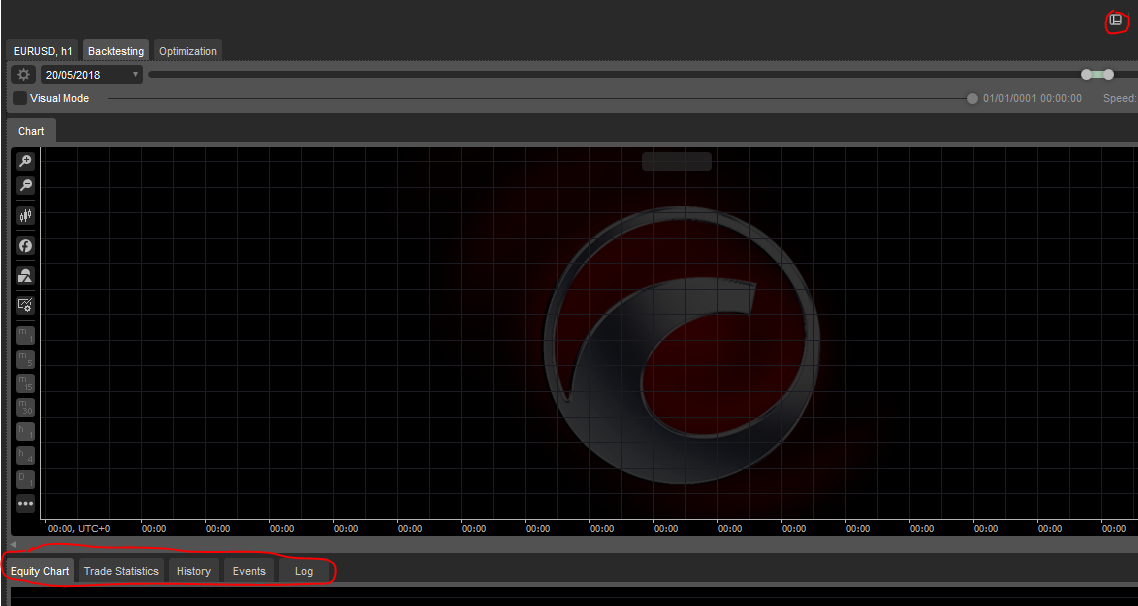1138x606 pixels.
Task: Open candlestick chart type selector
Action: 25,216
